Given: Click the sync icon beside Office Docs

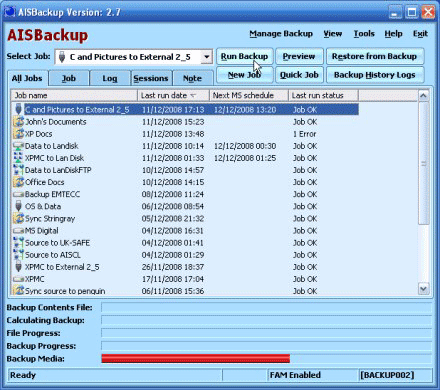Looking at the screenshot, I should pos(18,182).
